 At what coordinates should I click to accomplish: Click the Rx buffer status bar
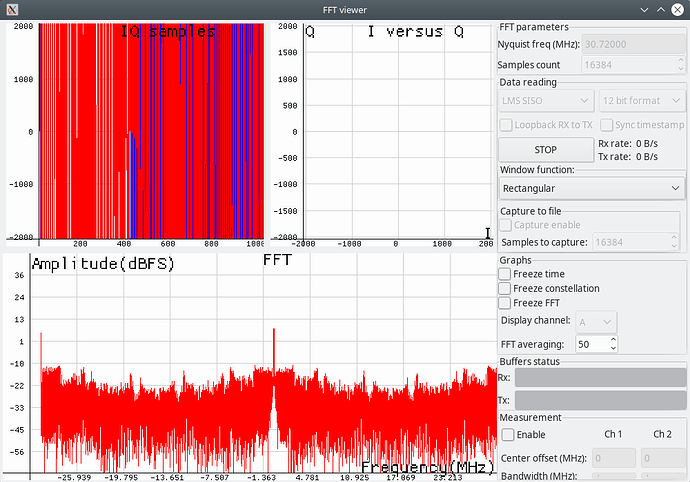pos(598,377)
